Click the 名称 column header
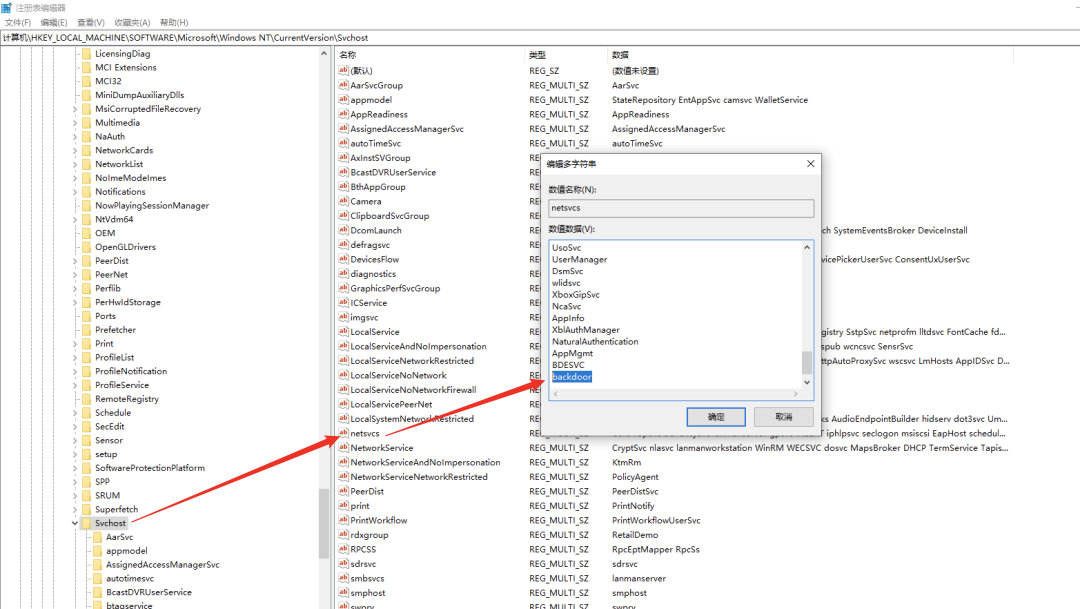Viewport: 1080px width, 609px height. [348, 55]
